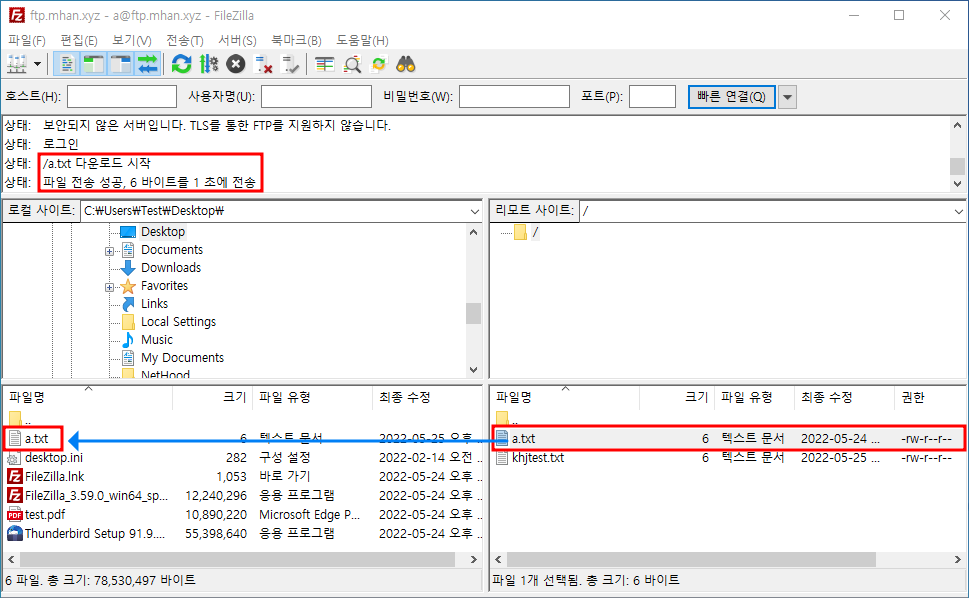This screenshot has height=598, width=969.
Task: Open 북마크(B) menu
Action: 297,40
